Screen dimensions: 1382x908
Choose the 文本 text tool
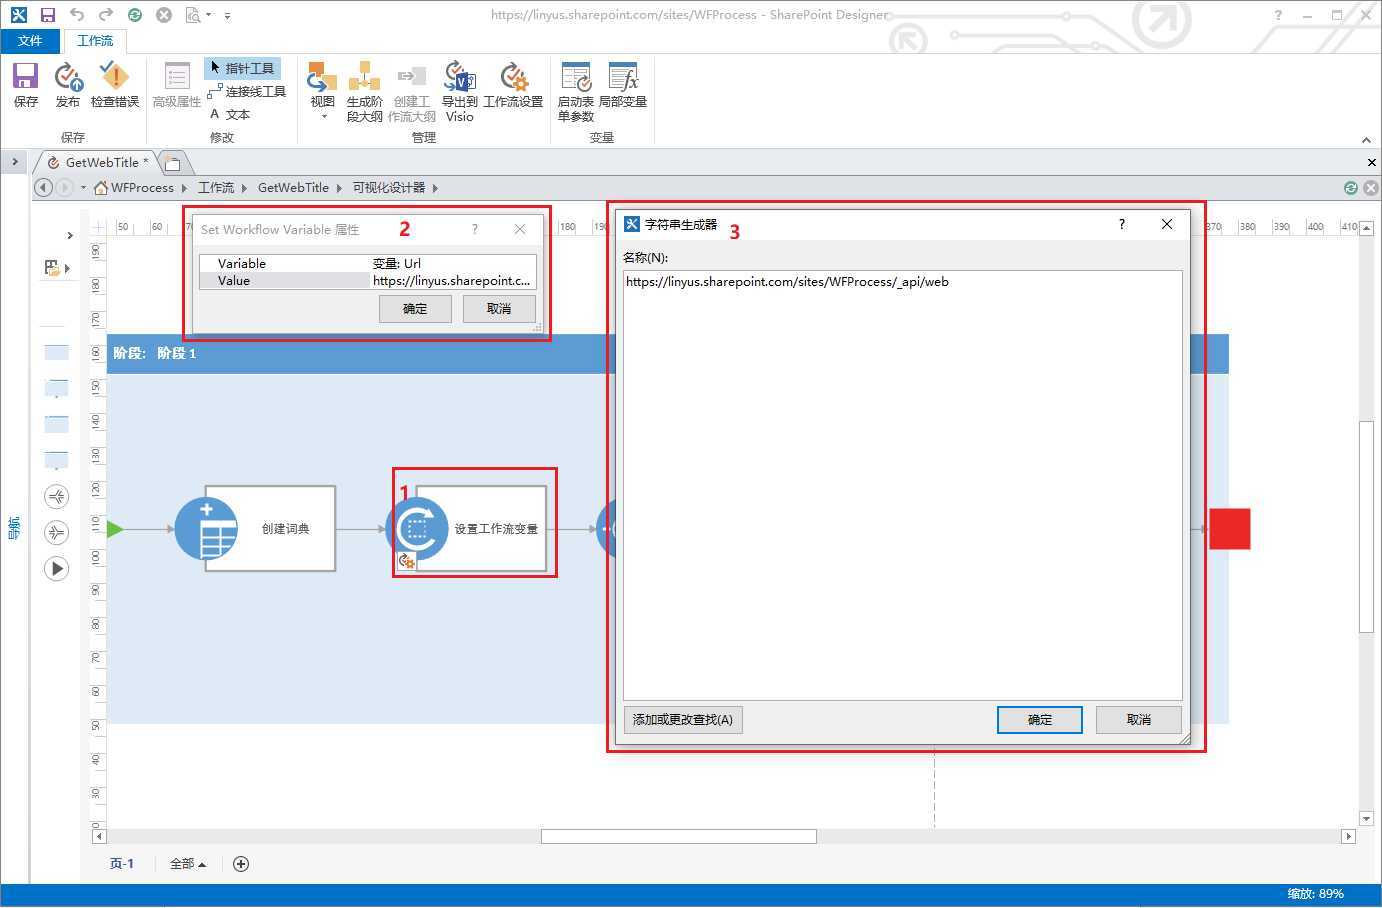point(231,114)
